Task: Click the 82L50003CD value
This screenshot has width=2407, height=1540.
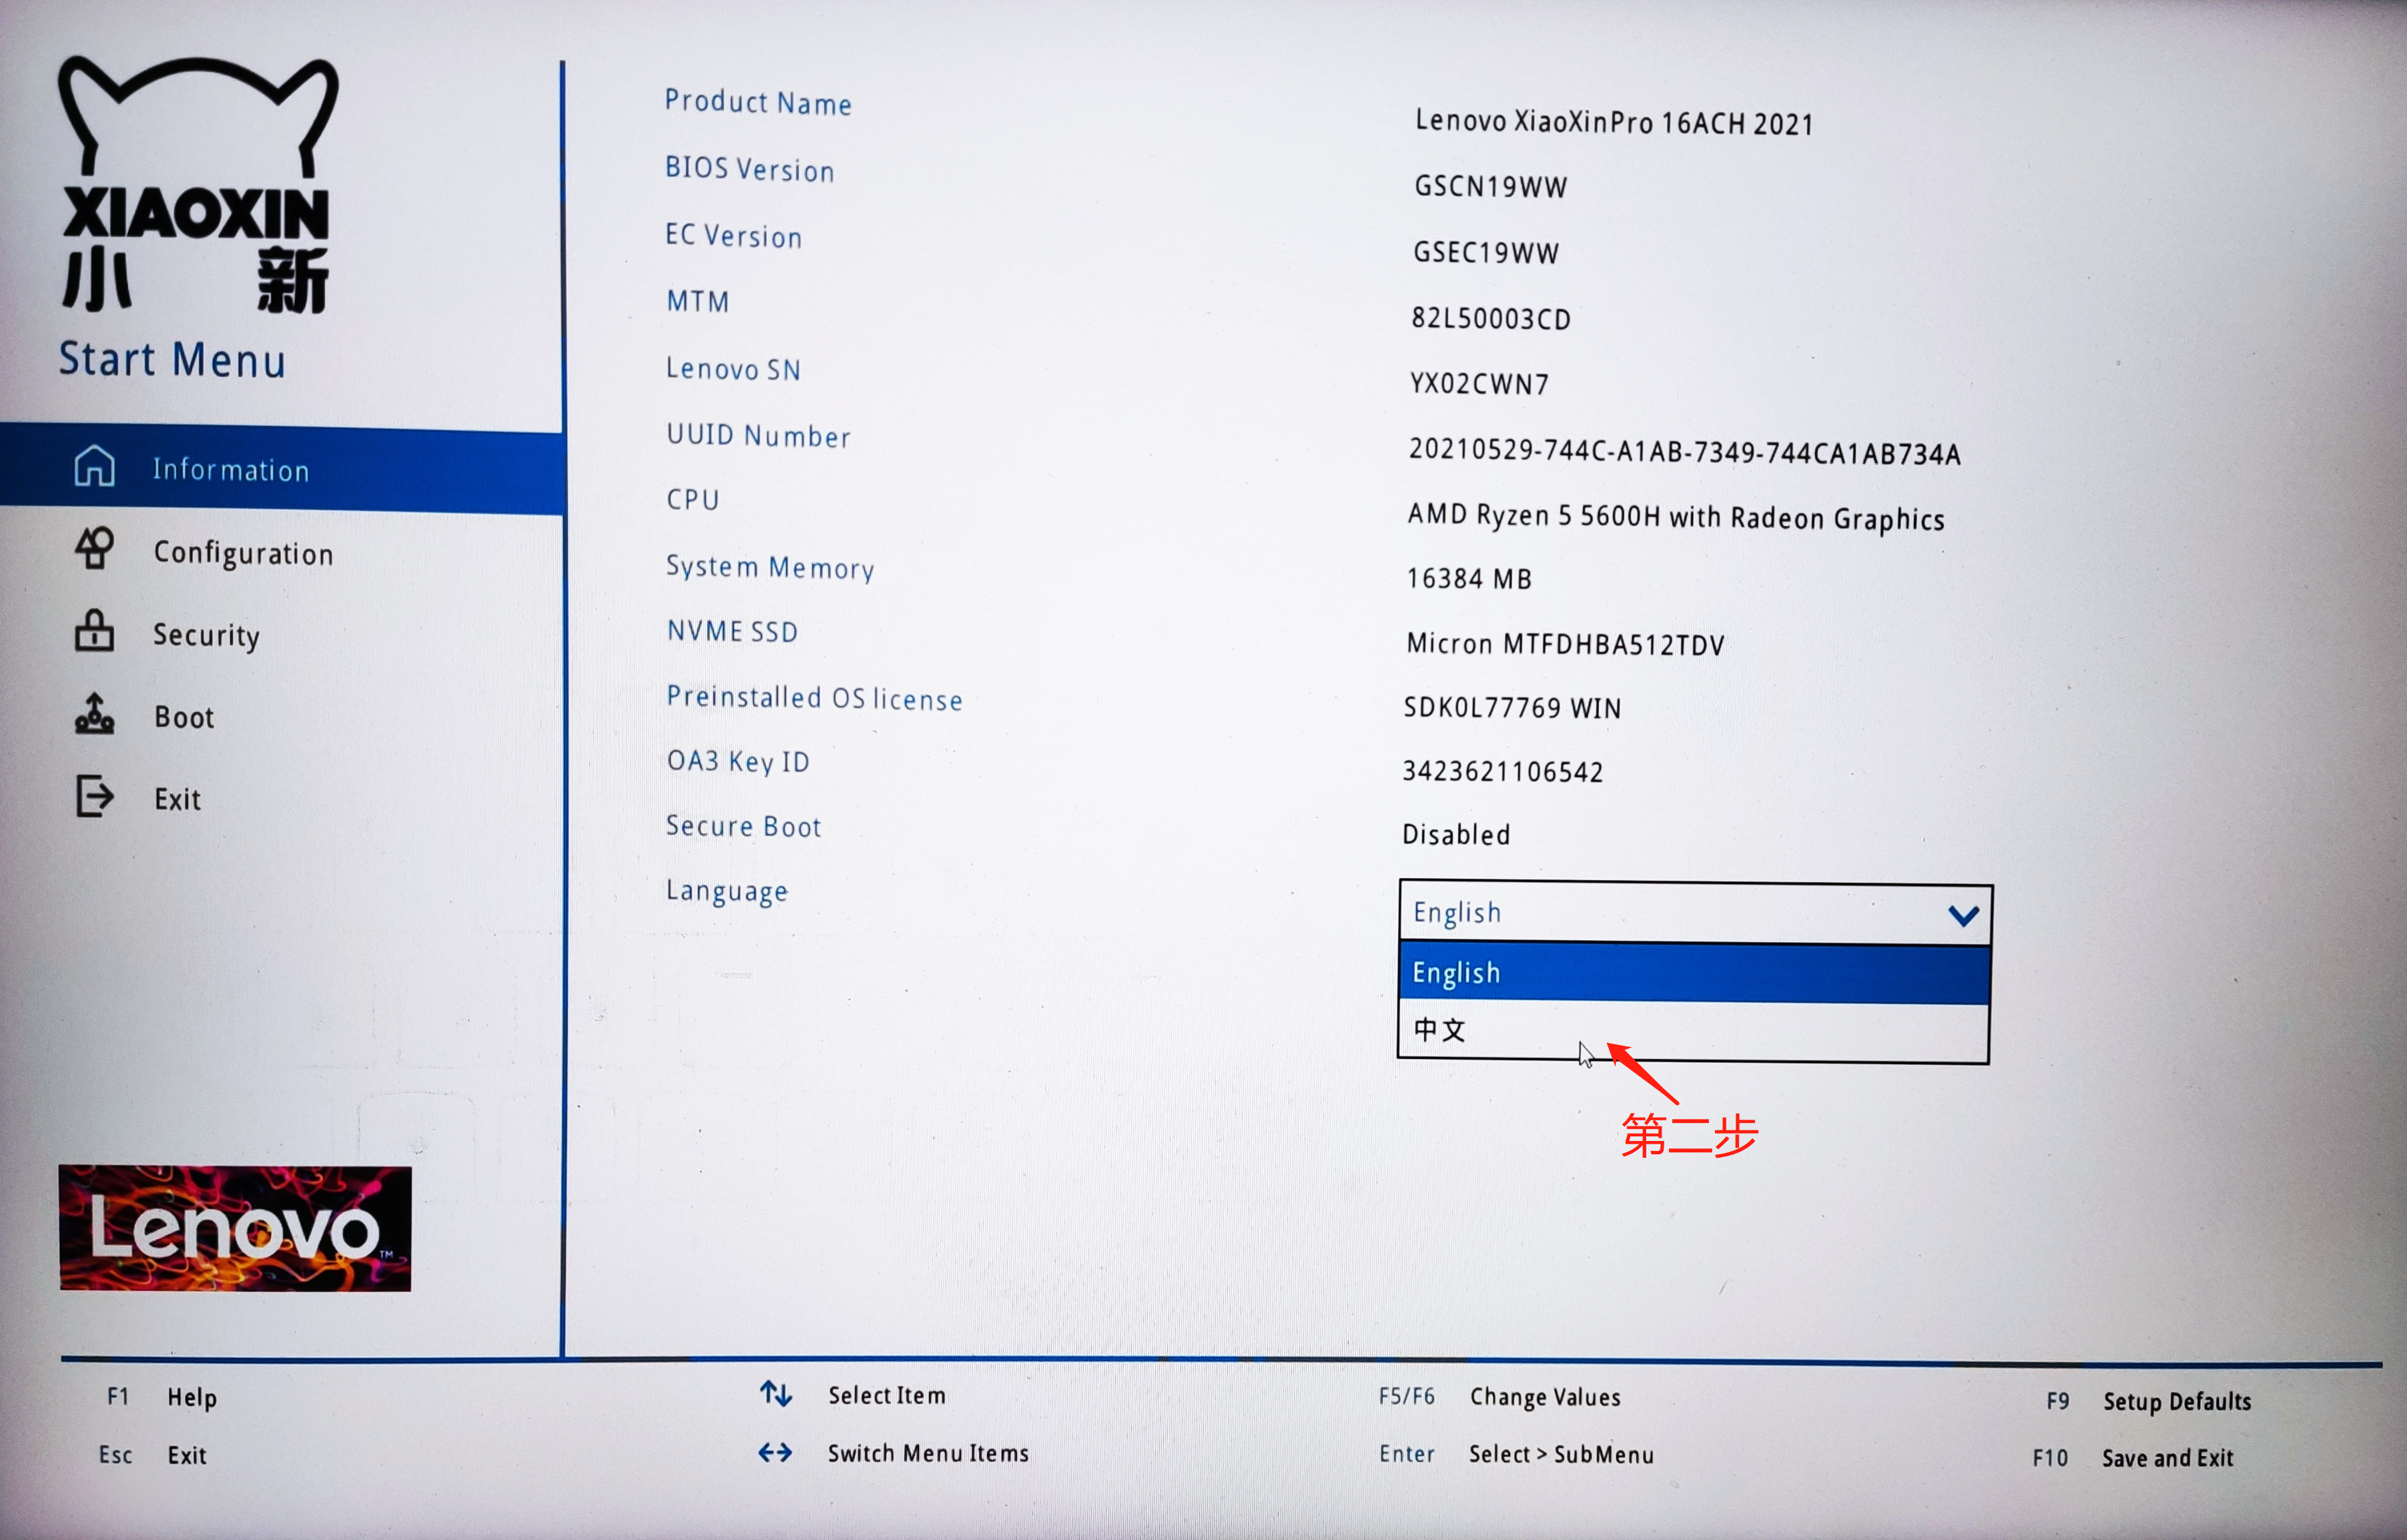Action: (x=1490, y=318)
